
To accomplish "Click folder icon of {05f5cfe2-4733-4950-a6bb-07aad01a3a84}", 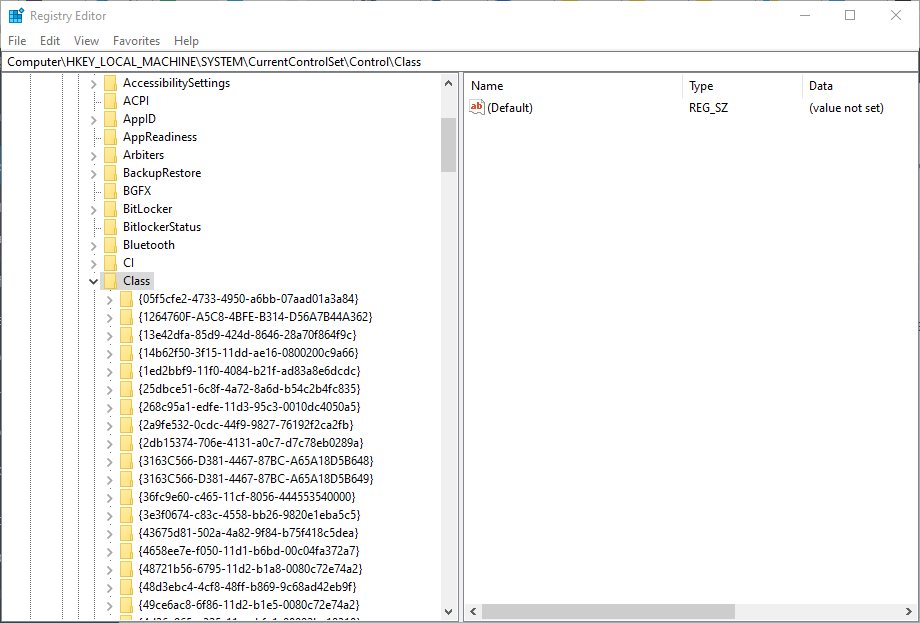I will click(x=126, y=299).
